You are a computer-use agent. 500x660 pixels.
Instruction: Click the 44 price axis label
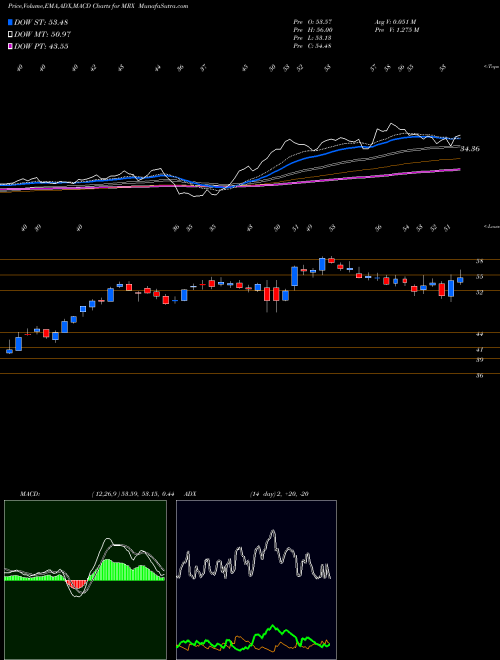[x=479, y=334]
